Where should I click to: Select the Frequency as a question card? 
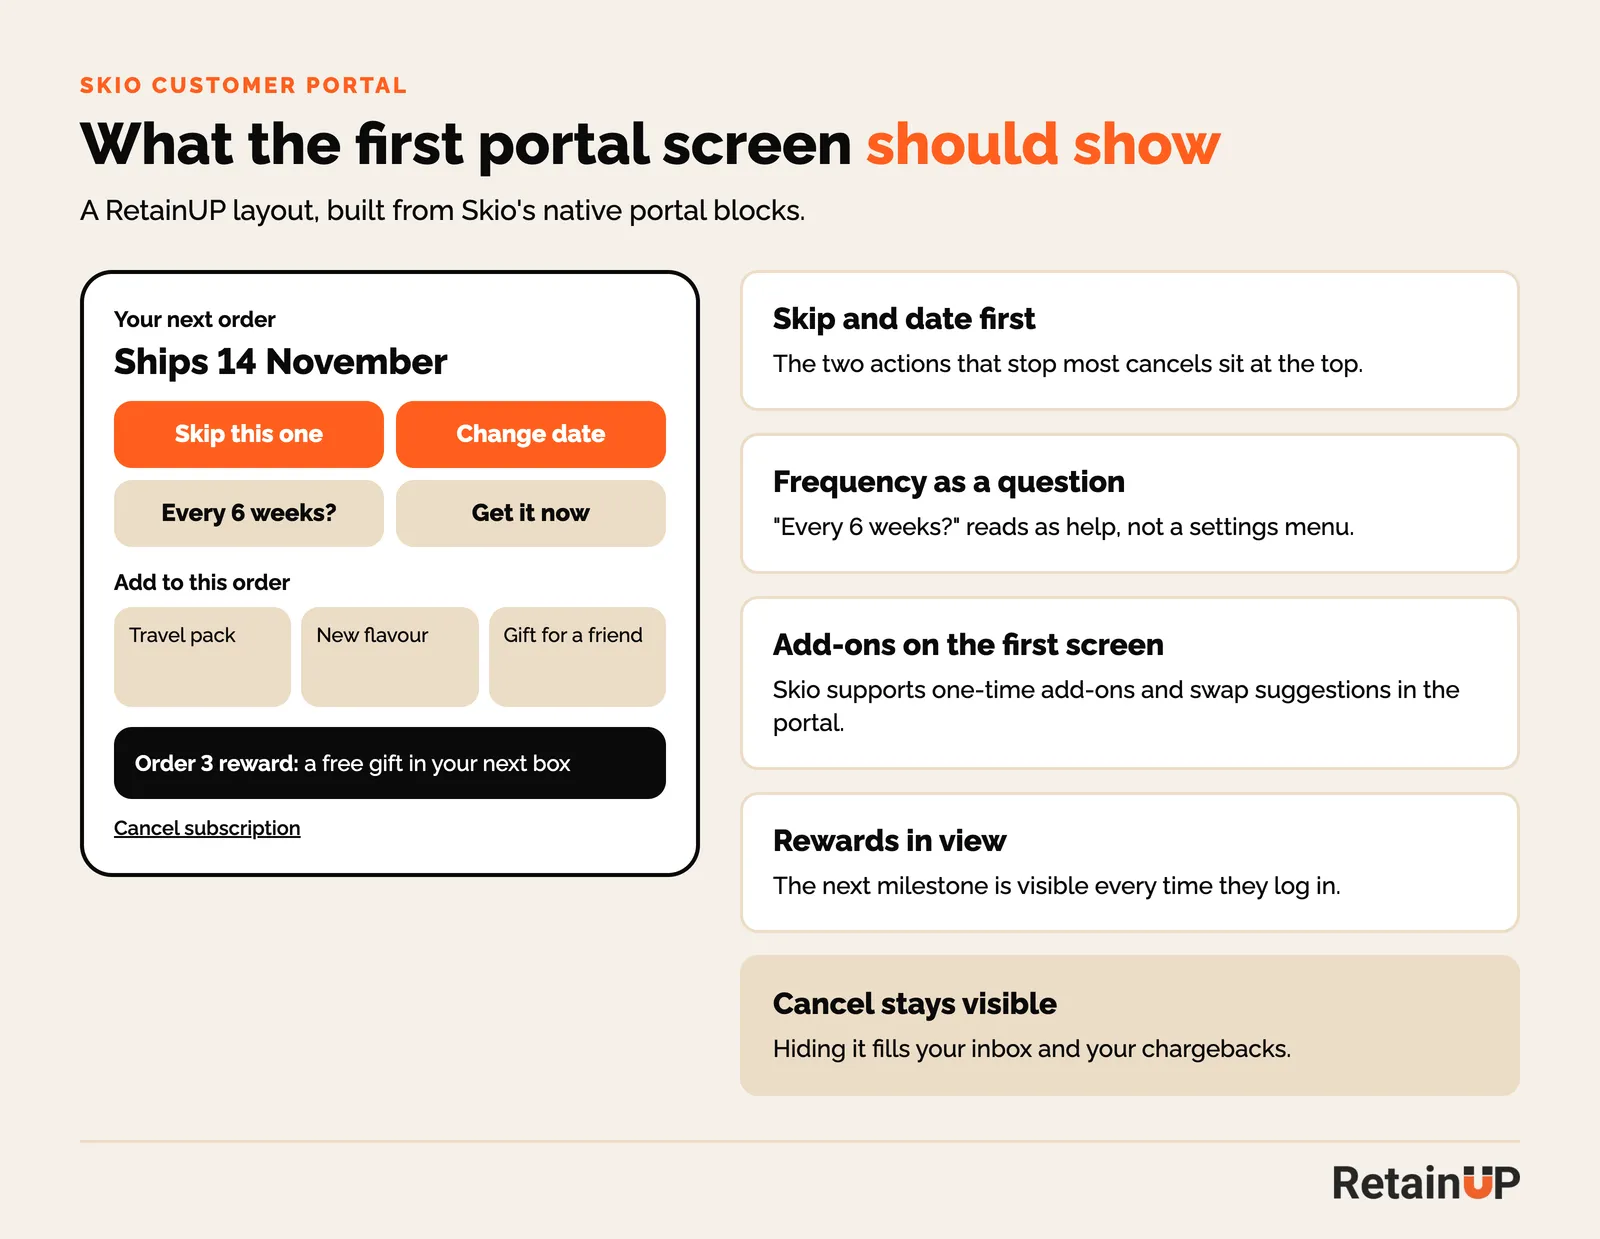tap(1130, 503)
